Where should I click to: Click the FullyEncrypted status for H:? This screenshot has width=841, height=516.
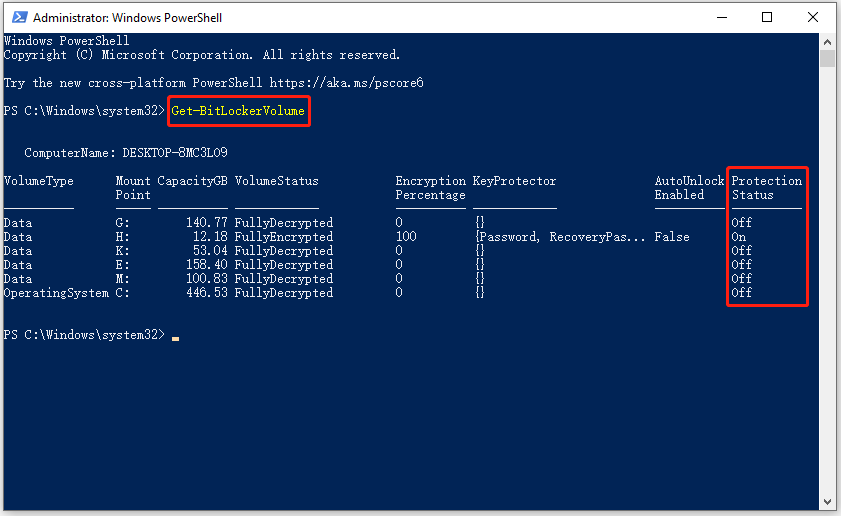click(284, 237)
